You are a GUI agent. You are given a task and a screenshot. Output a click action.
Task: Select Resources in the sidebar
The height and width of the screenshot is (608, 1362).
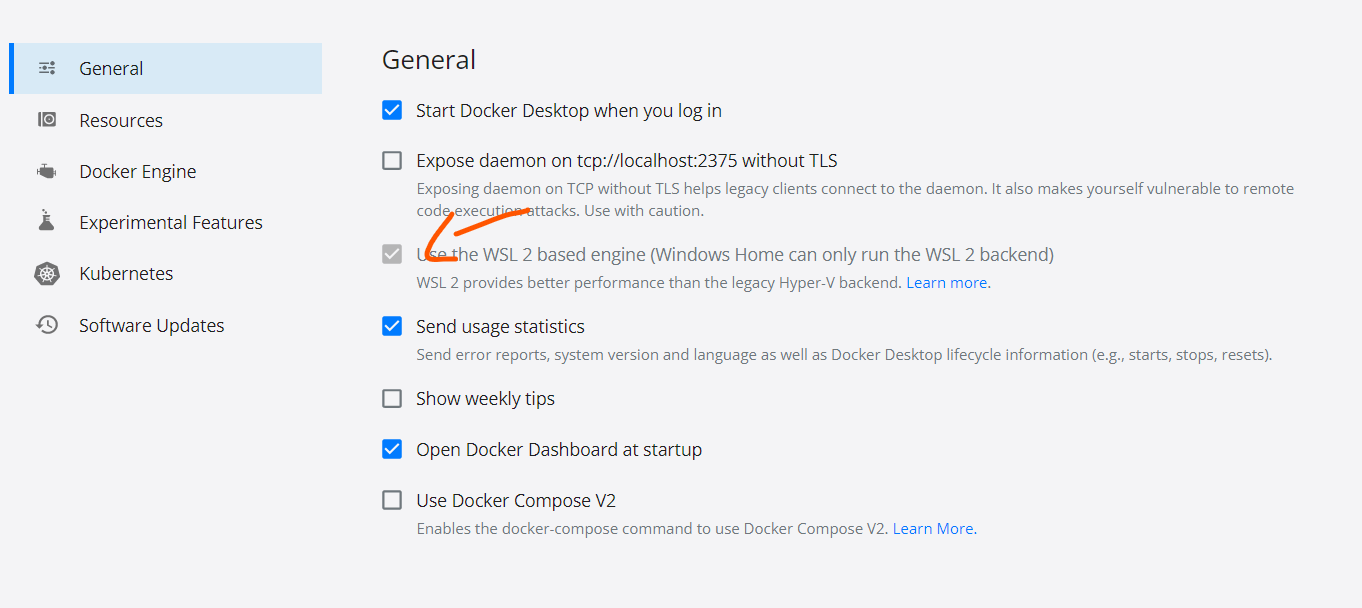[x=121, y=119]
